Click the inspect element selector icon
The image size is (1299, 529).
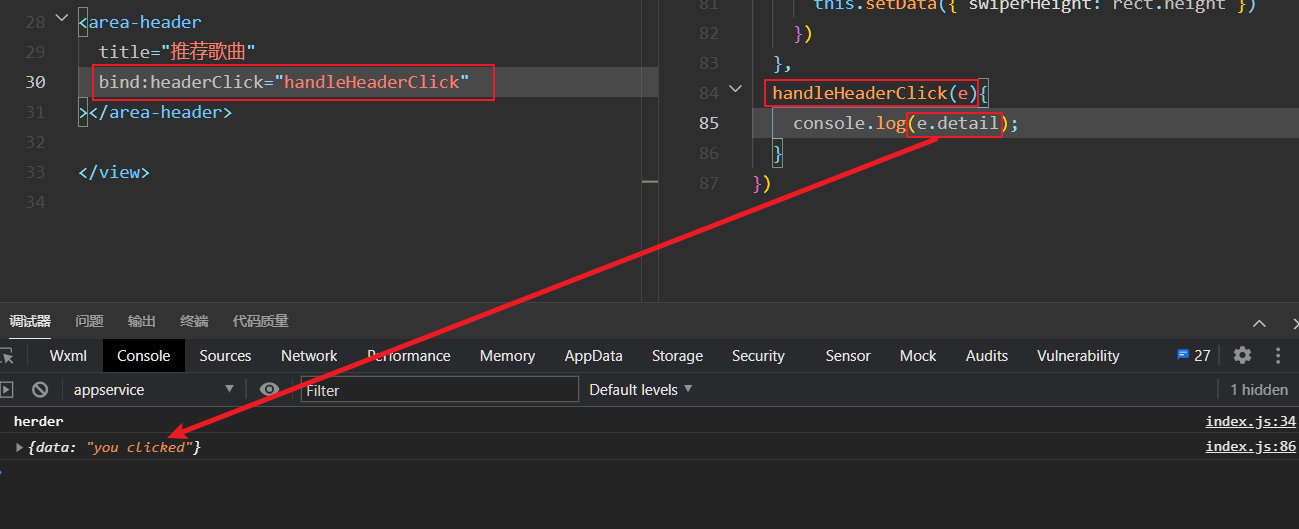click(x=7, y=356)
